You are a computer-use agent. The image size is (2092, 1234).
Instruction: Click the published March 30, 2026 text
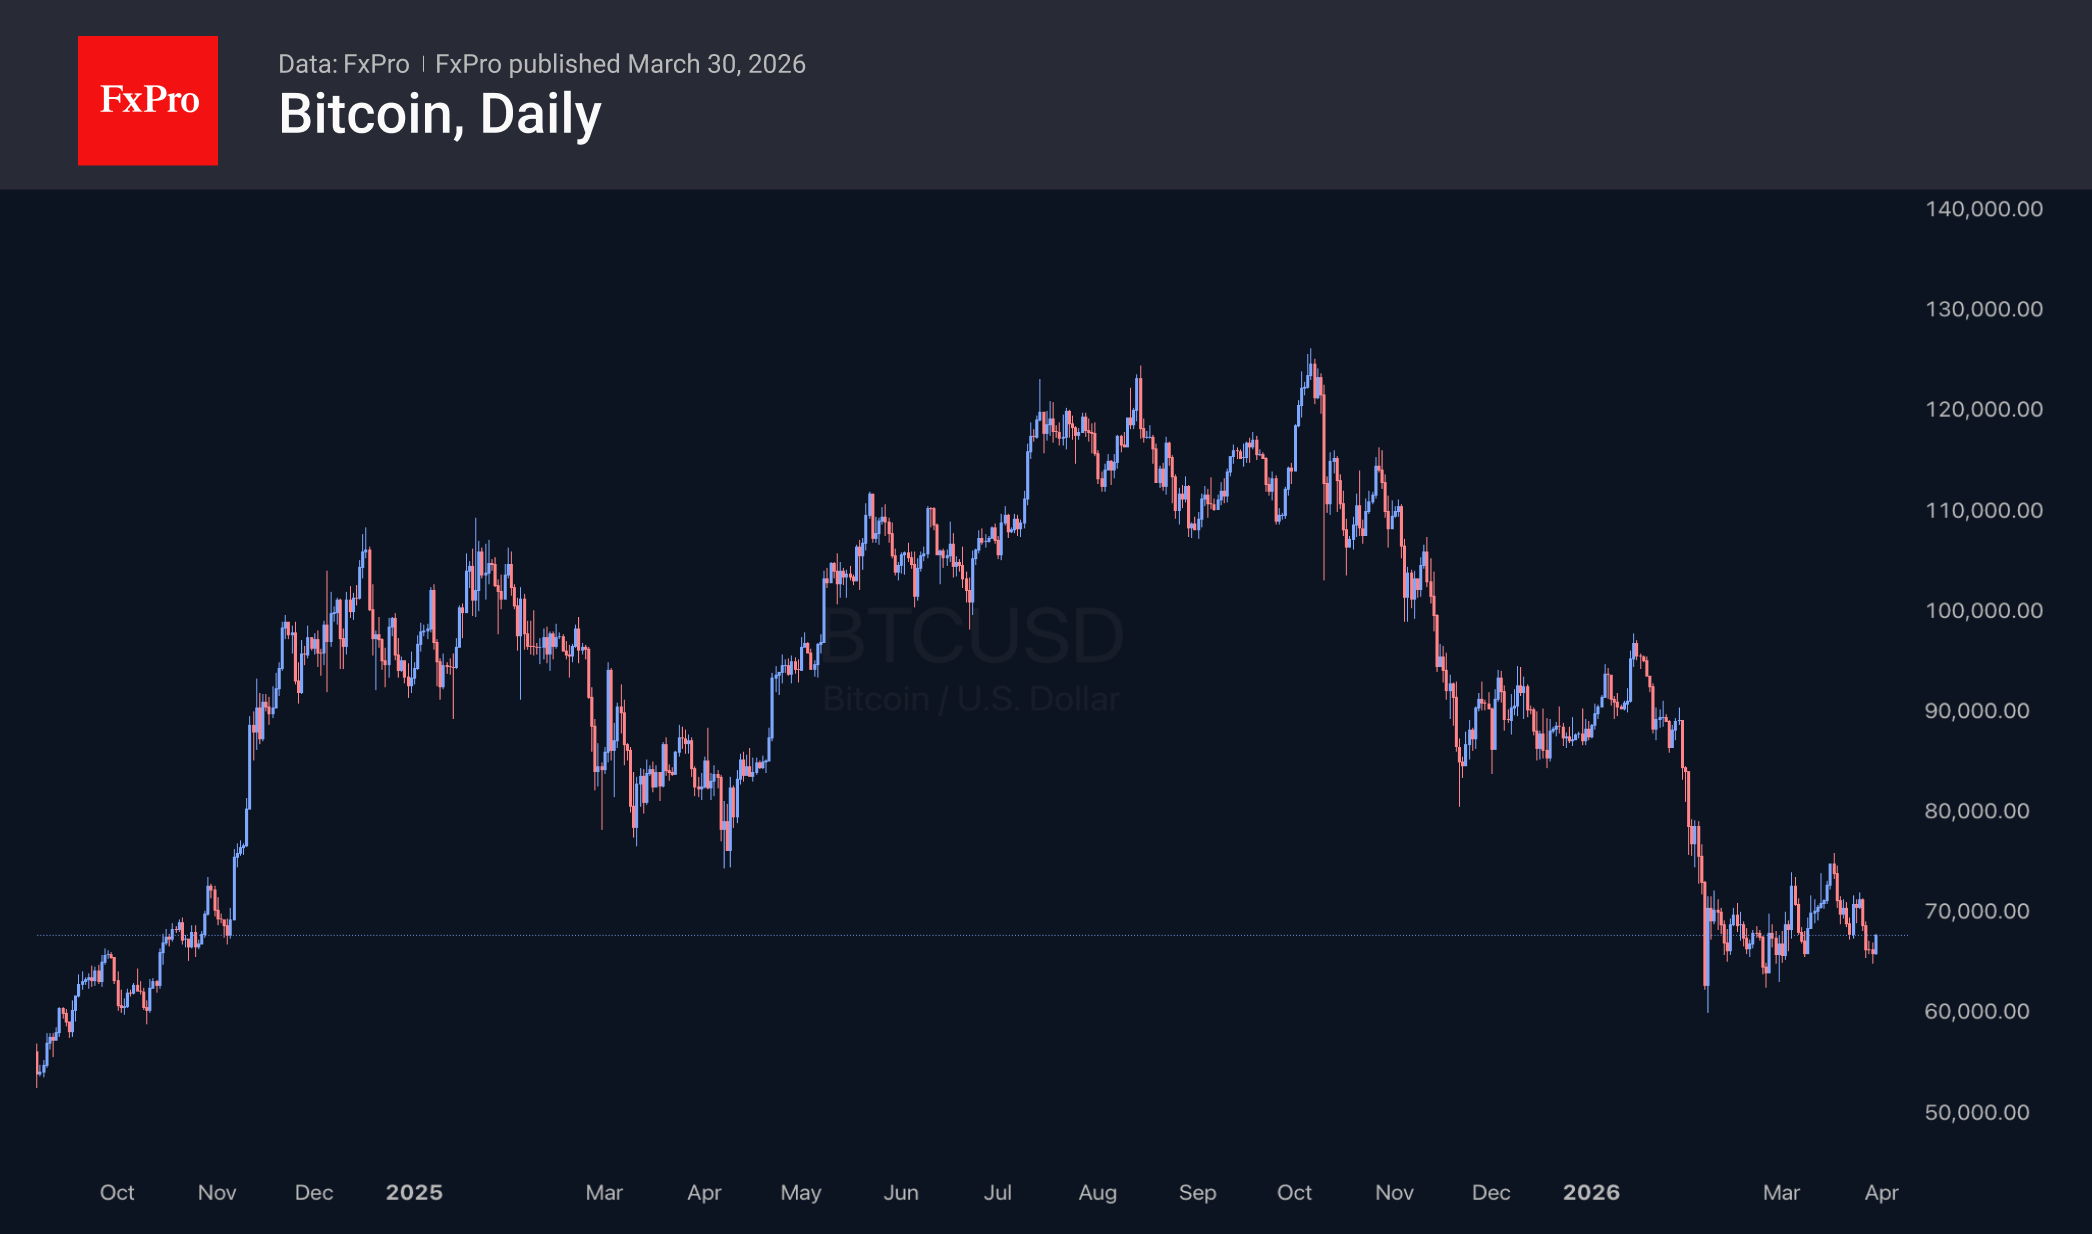click(620, 64)
